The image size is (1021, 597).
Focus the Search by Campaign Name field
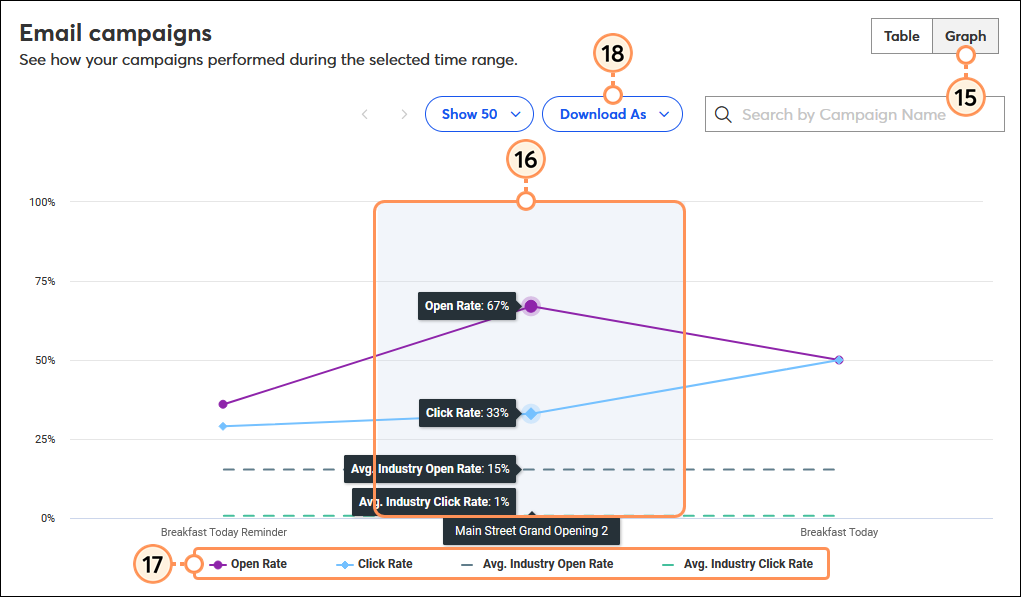[854, 115]
